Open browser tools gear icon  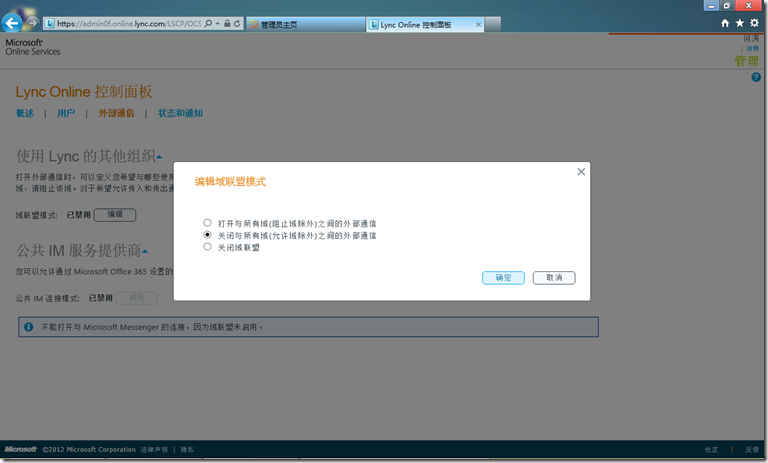pos(754,23)
